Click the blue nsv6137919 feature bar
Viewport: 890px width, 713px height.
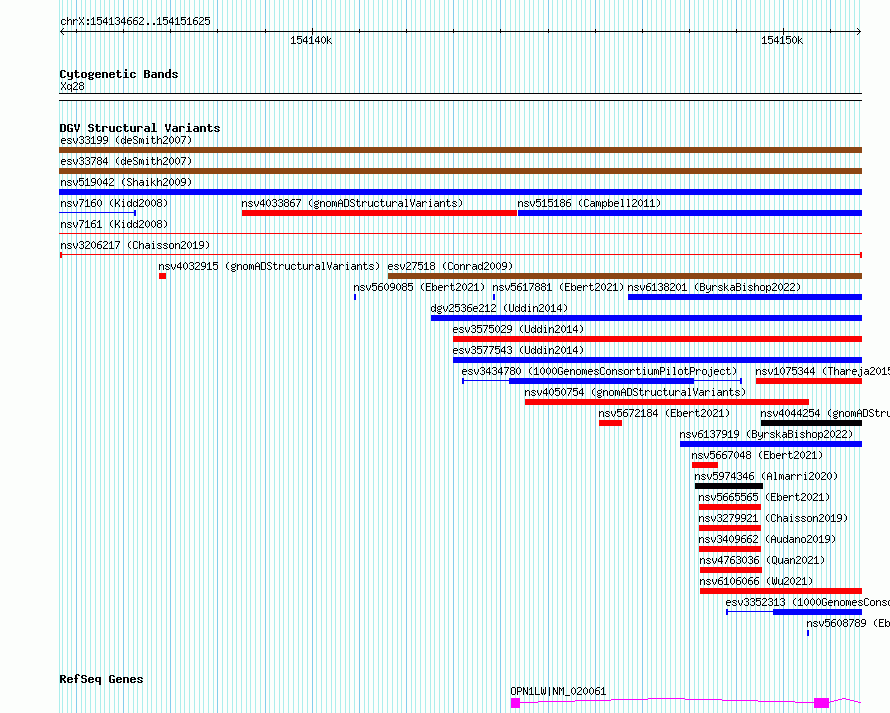click(x=771, y=444)
